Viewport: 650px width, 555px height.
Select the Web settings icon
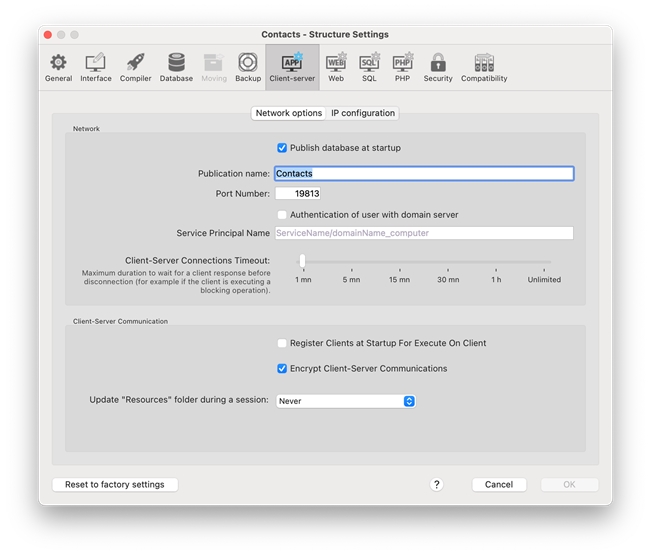tap(336, 63)
